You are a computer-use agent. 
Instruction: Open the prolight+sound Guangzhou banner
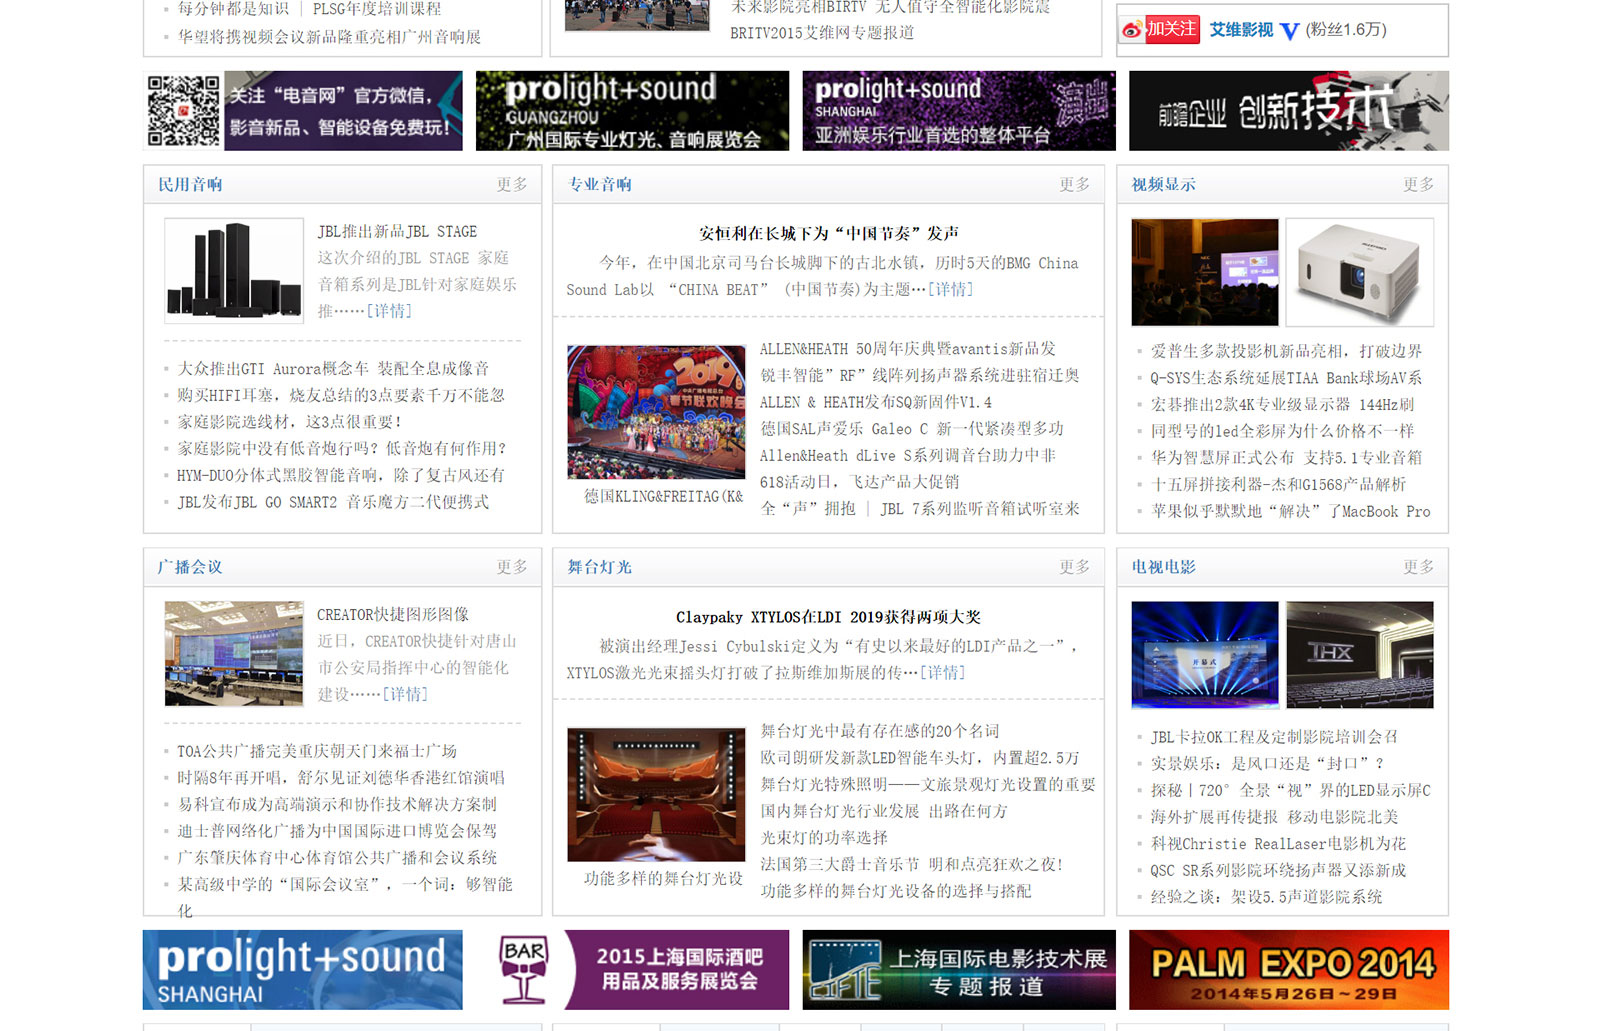tap(632, 111)
